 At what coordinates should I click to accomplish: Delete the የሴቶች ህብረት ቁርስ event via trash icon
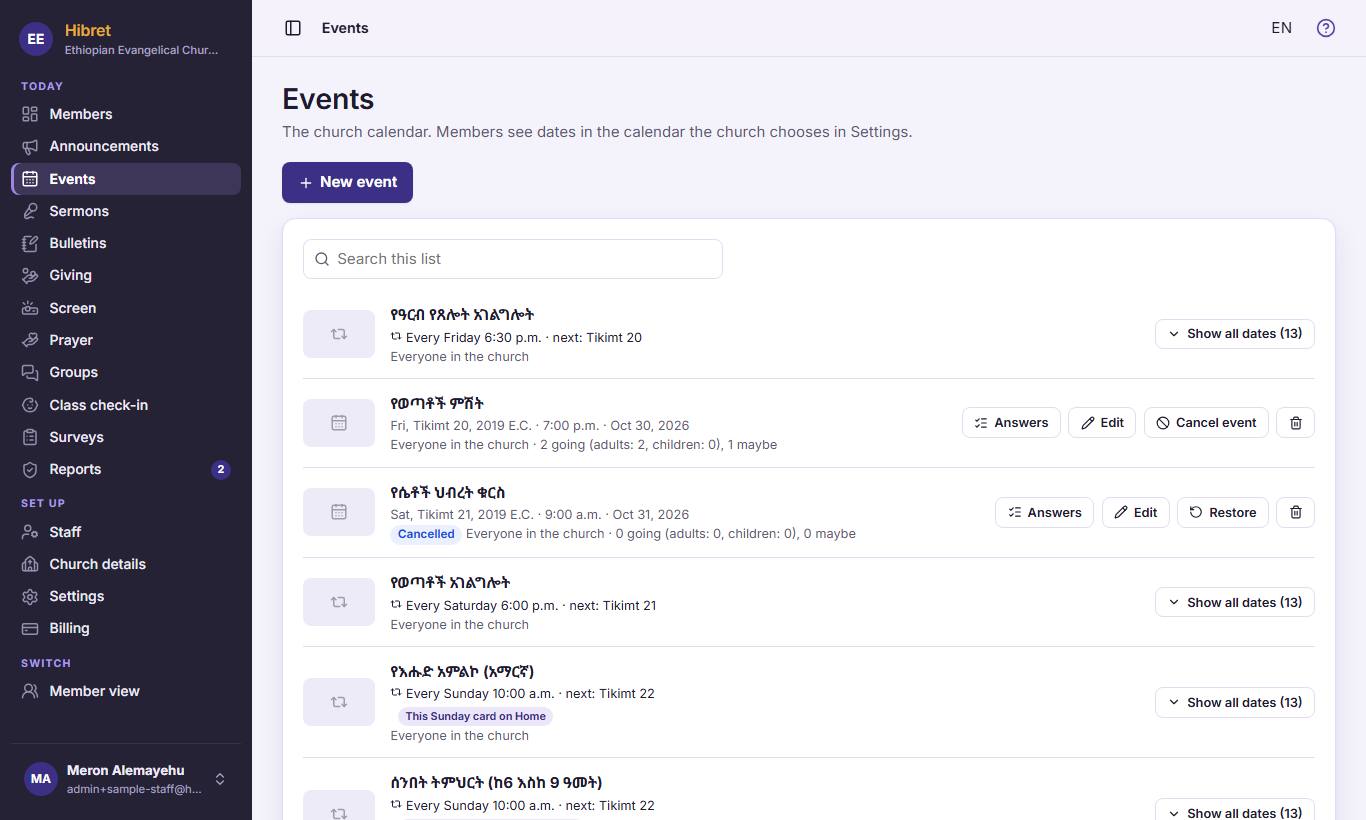click(1296, 512)
